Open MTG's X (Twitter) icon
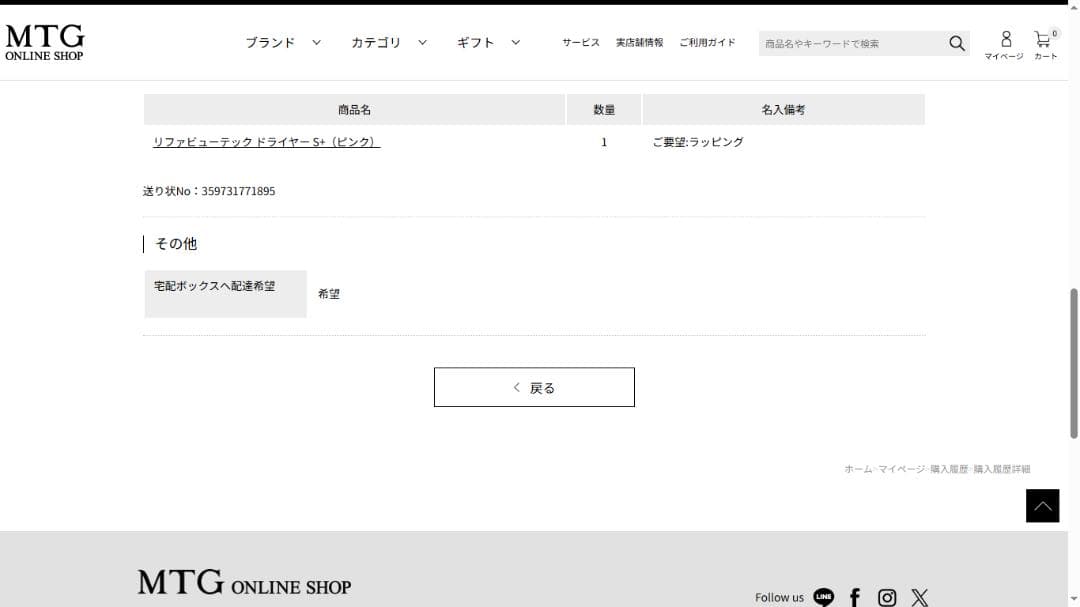The image size is (1080, 607). [x=919, y=597]
